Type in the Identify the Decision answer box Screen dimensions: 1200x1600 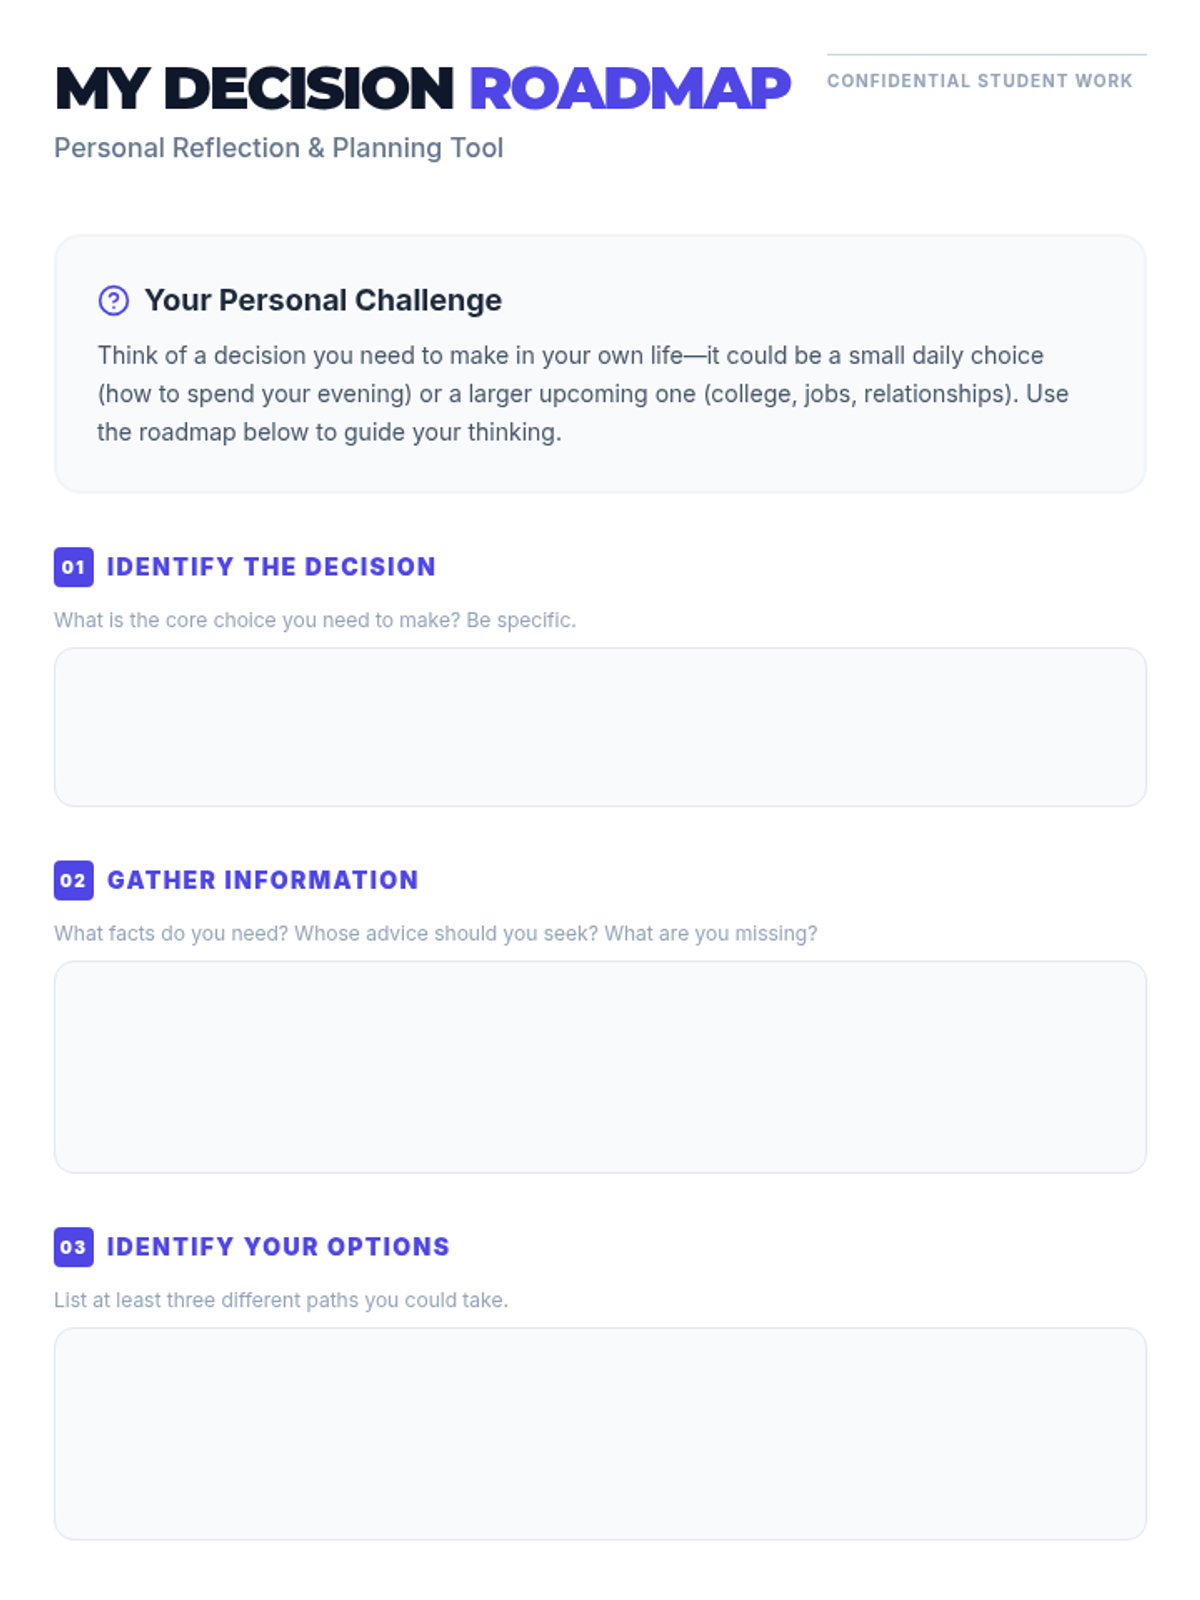coord(600,727)
